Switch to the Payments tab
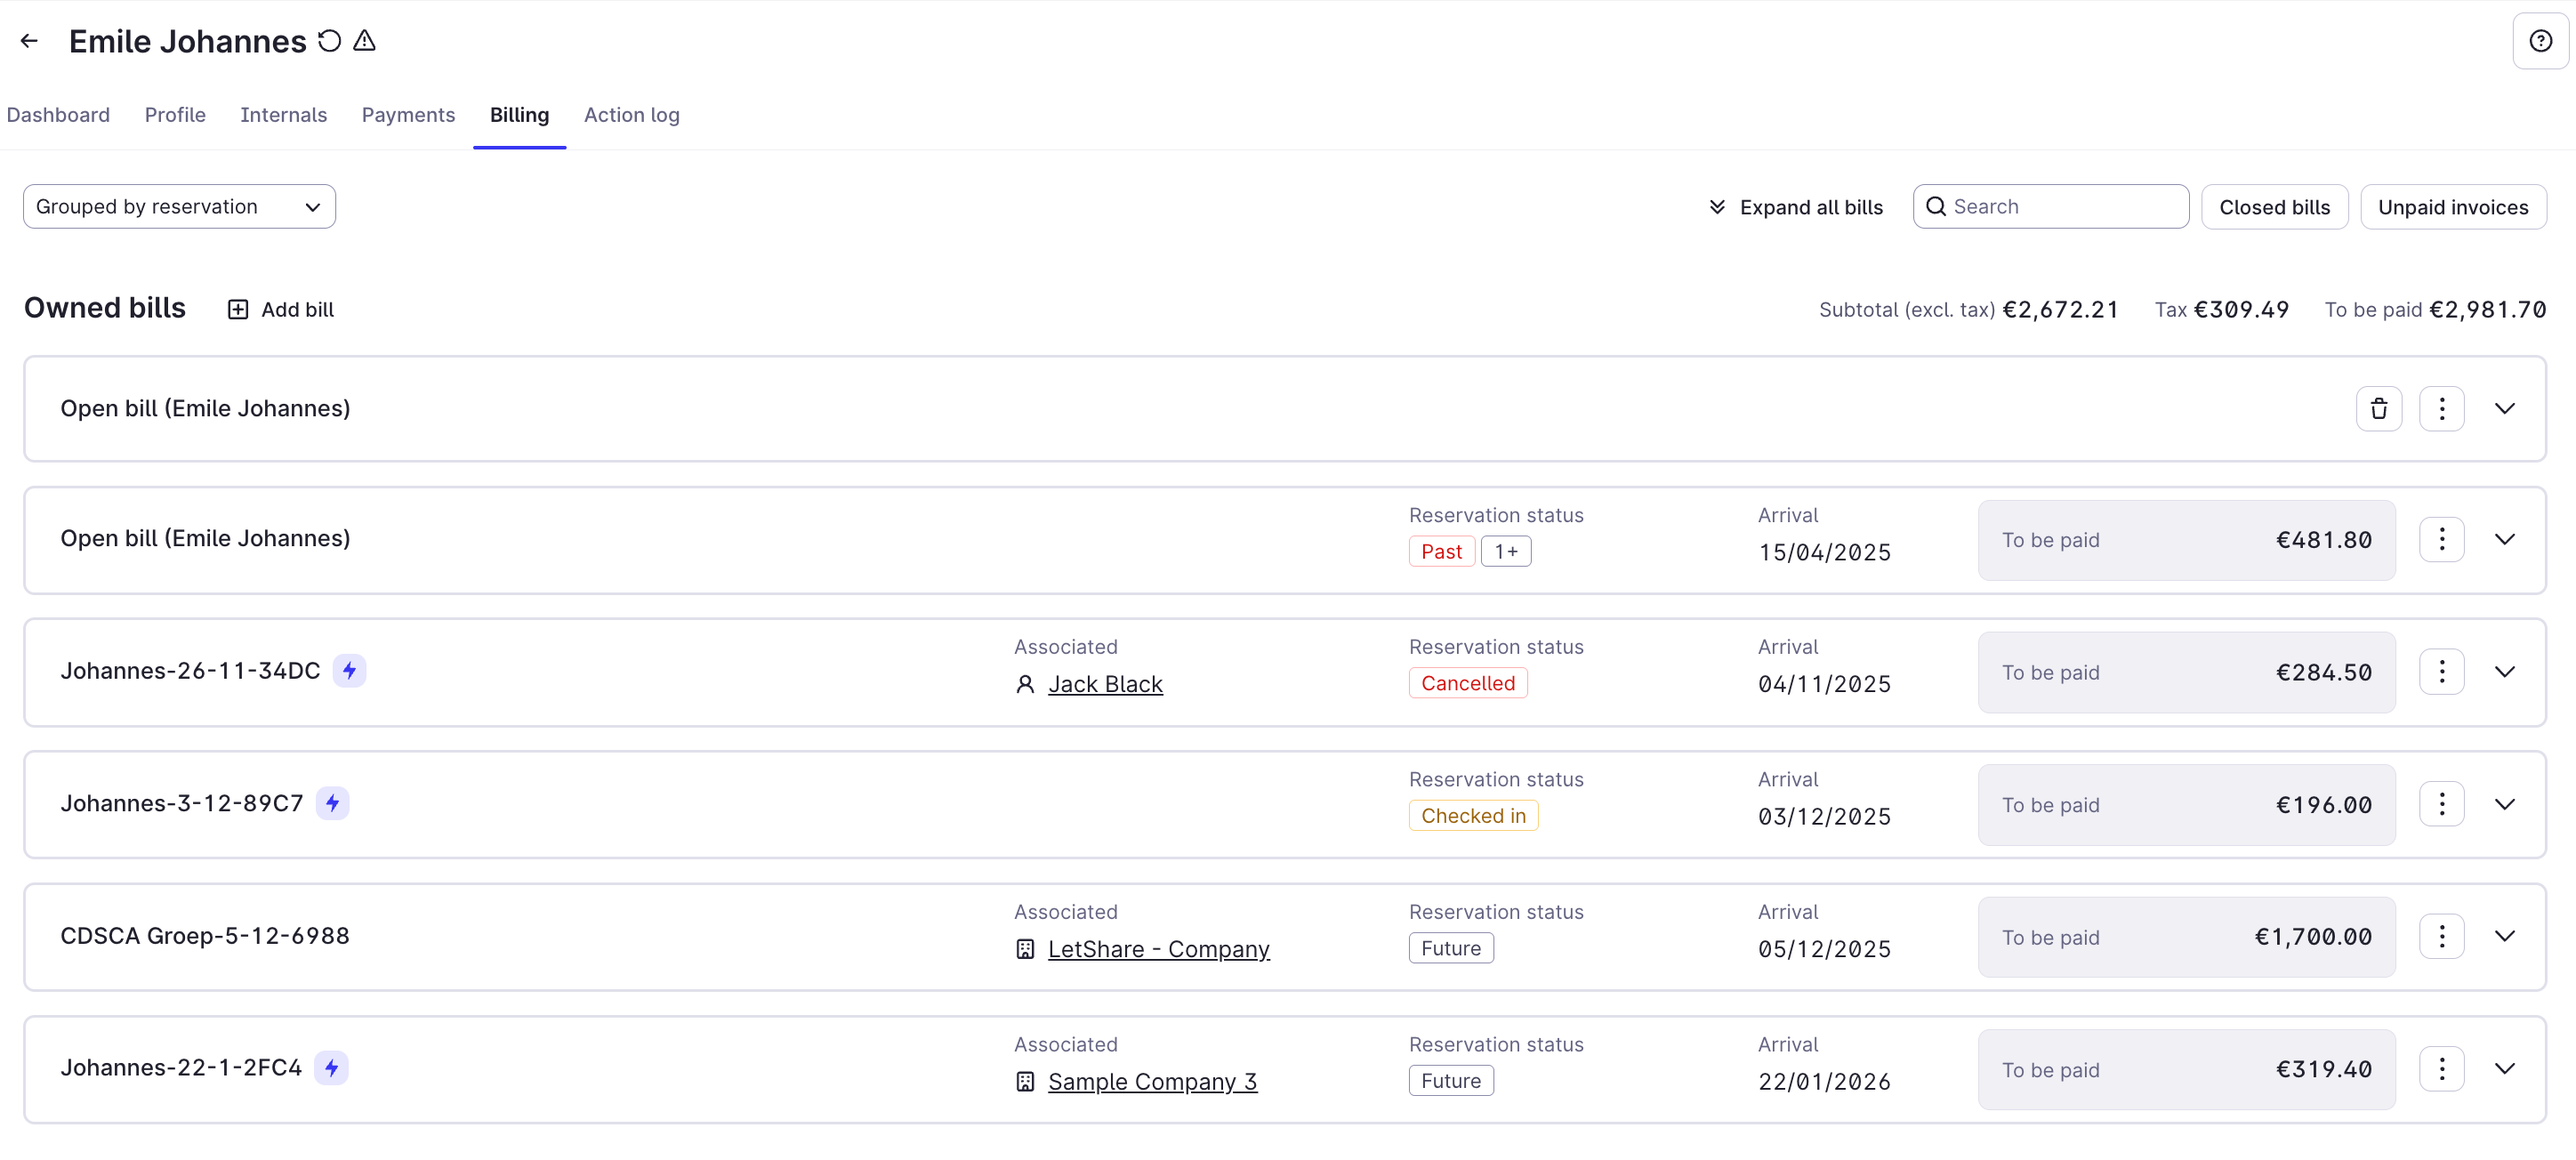The width and height of the screenshot is (2576, 1160). tap(408, 115)
